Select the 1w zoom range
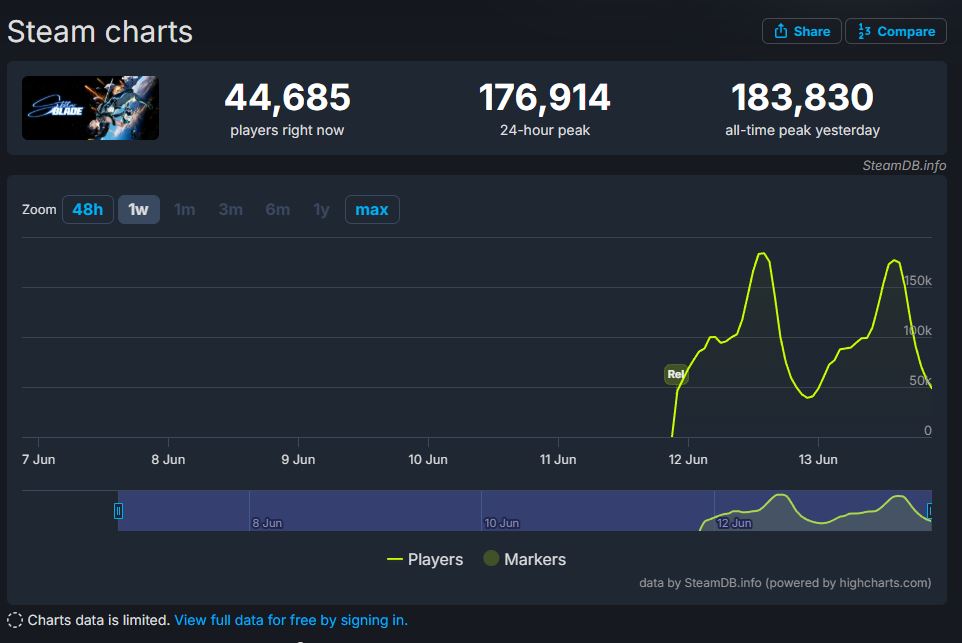962x643 pixels. click(x=139, y=210)
